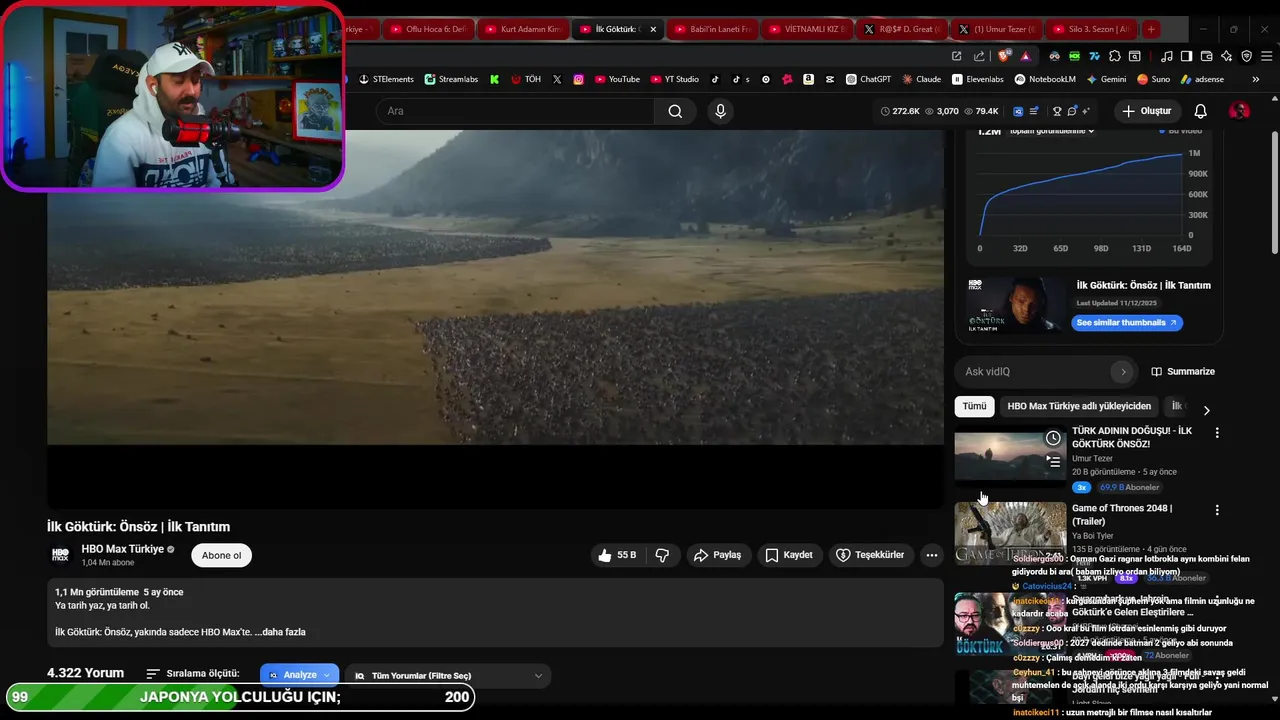
Task: Click the Teşekkürler button
Action: [870, 555]
